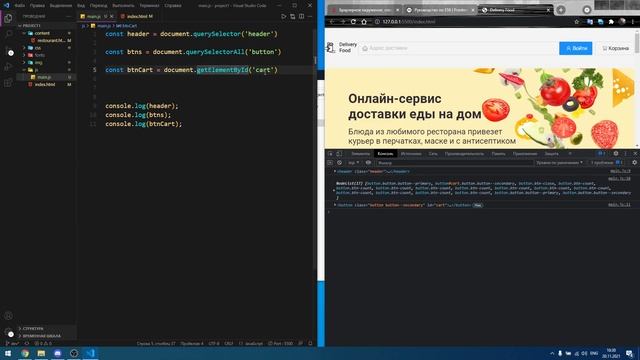
Task: Expand the Timeline section in Explorer sidebar
Action: coord(46,336)
